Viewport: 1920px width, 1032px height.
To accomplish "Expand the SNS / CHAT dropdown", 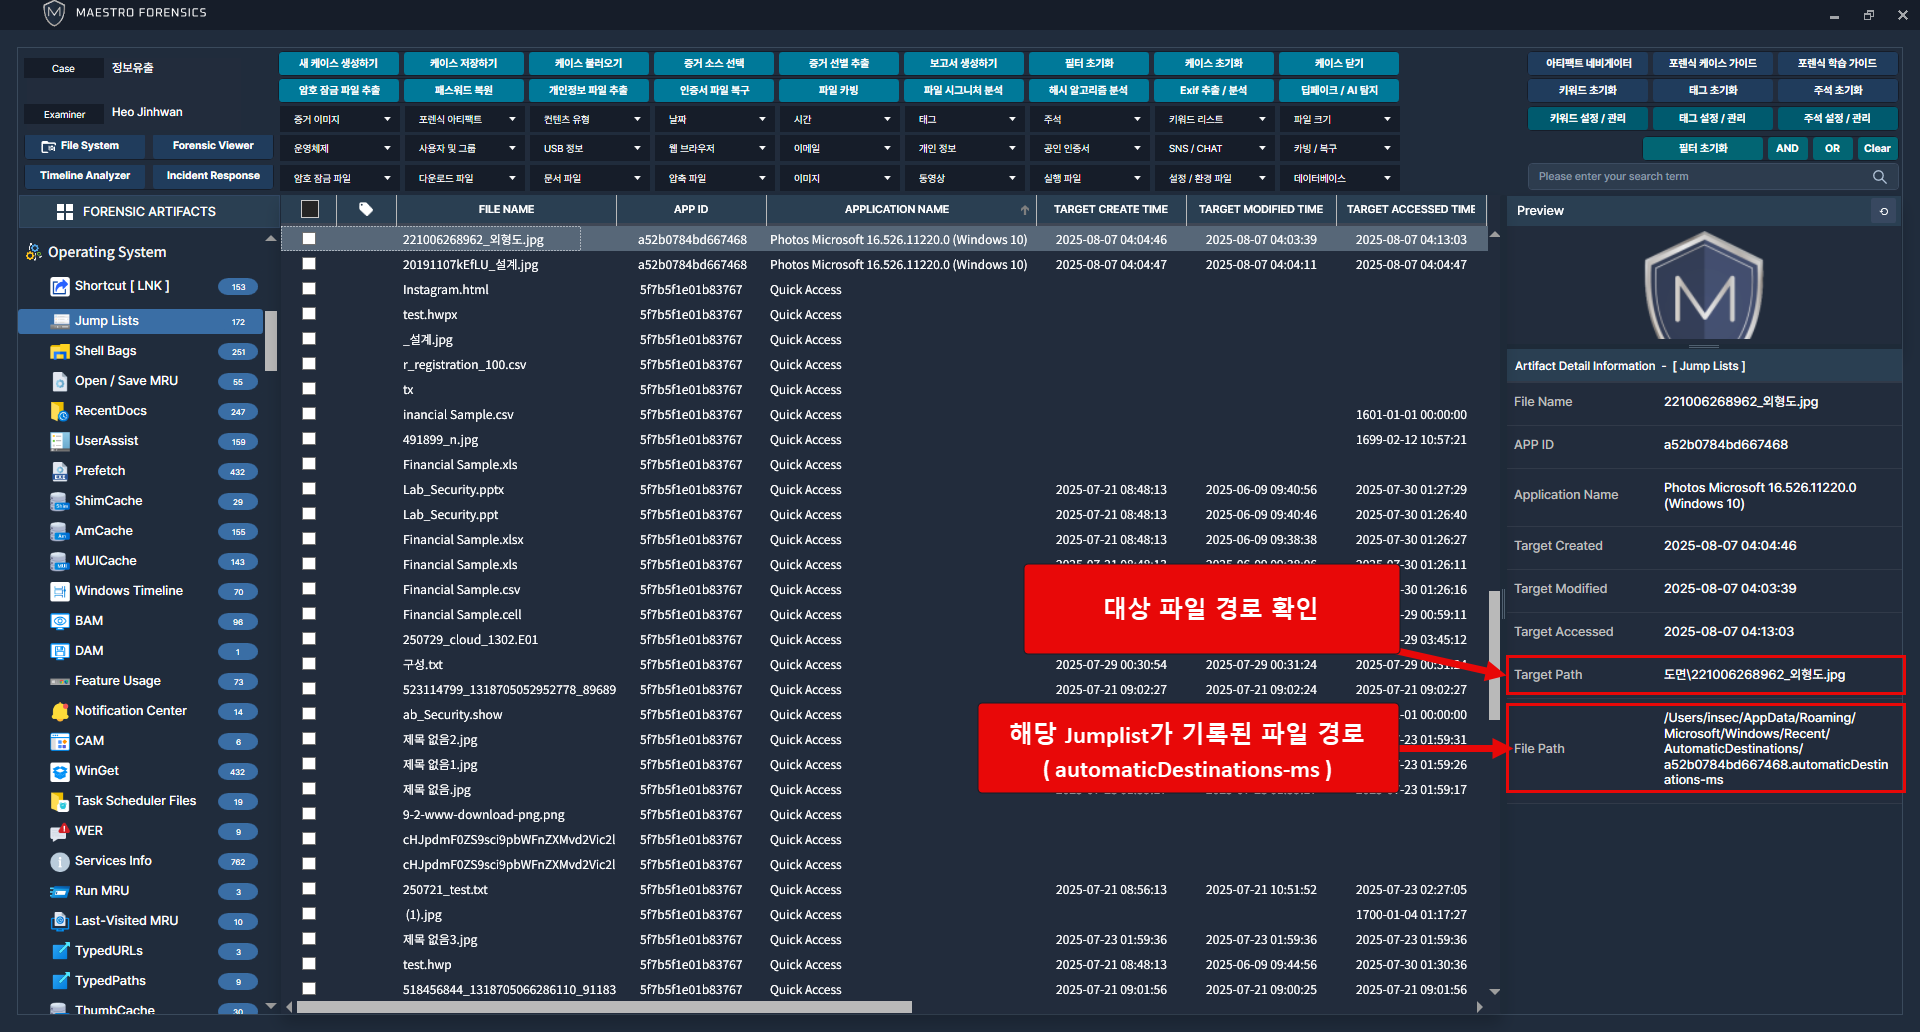I will [1213, 148].
